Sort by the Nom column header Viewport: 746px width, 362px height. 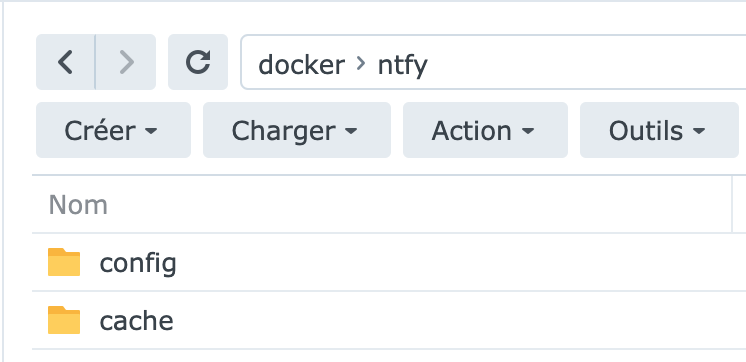(x=78, y=205)
